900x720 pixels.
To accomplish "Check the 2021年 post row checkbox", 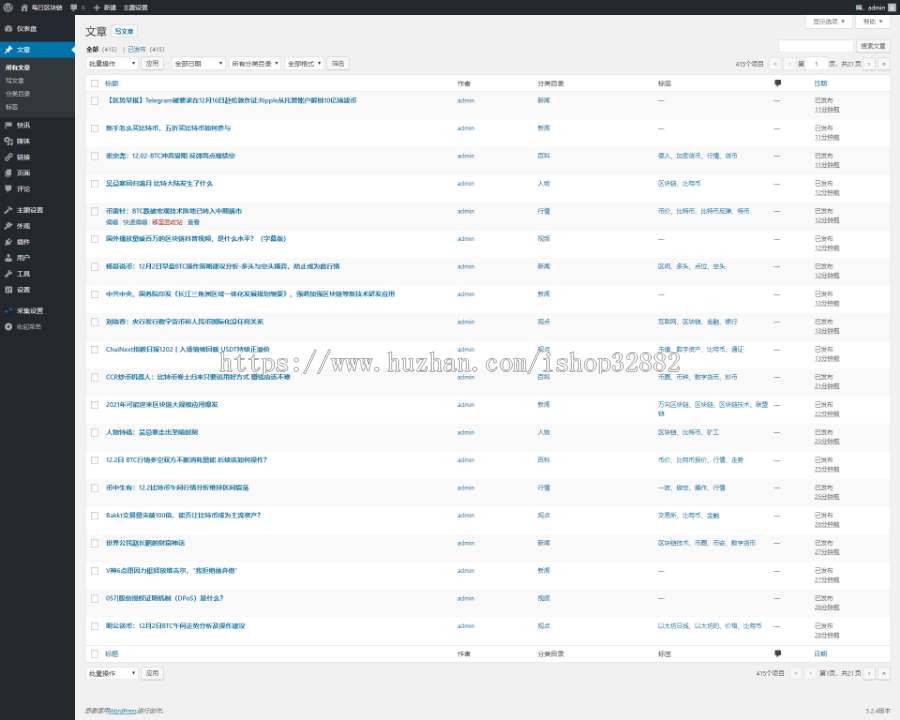I will (x=95, y=405).
